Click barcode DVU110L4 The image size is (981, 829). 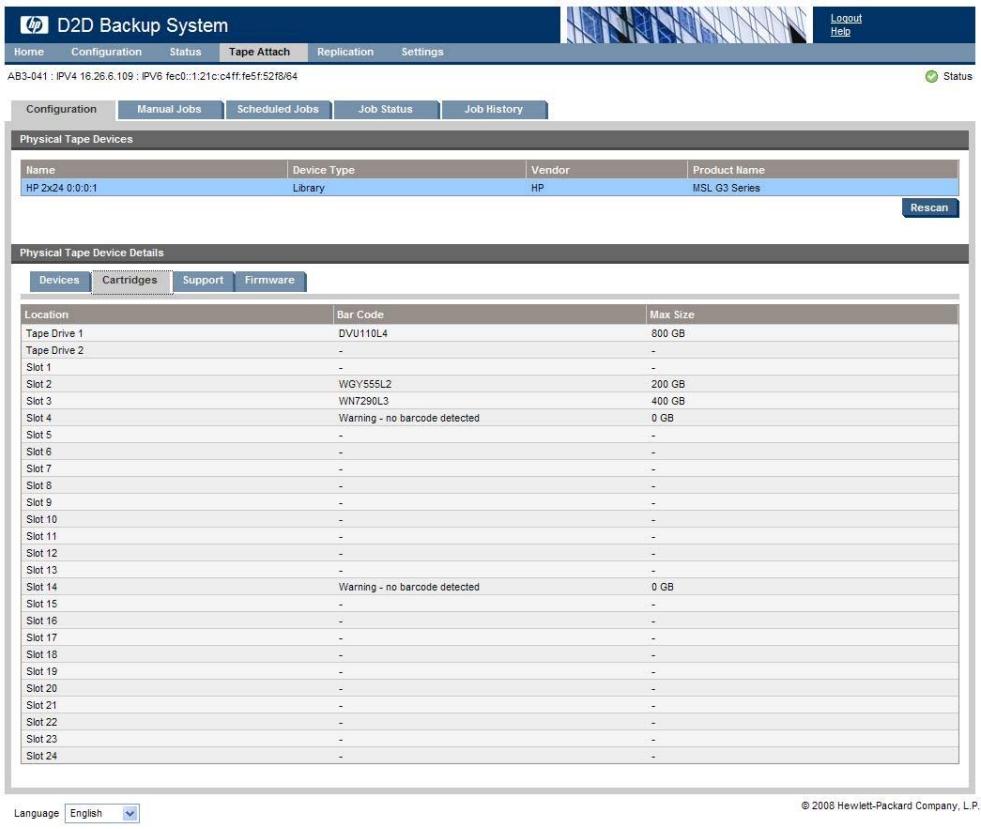click(x=363, y=333)
